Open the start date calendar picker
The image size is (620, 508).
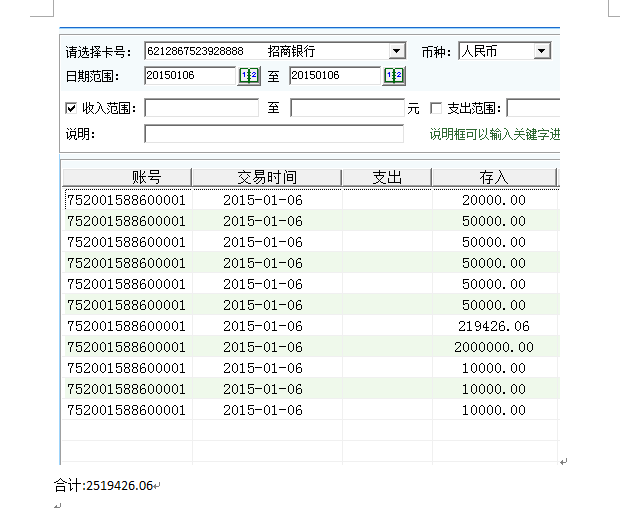pyautogui.click(x=249, y=76)
